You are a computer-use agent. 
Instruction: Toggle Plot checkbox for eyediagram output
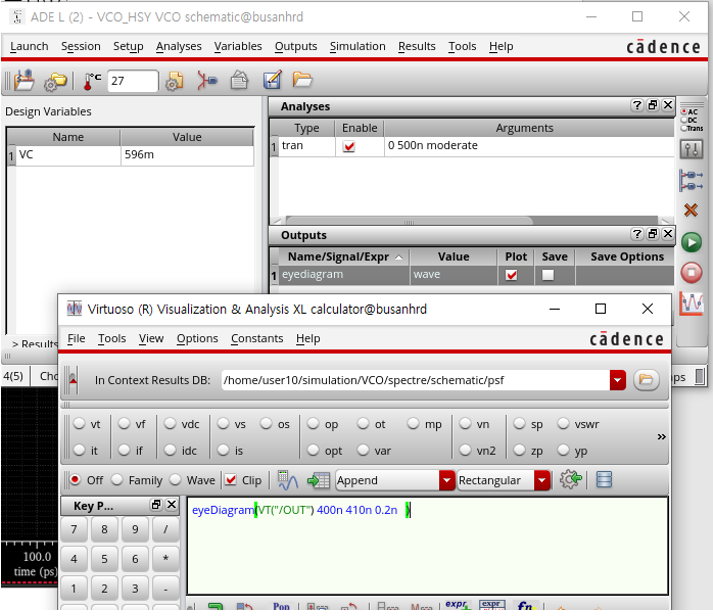(x=512, y=275)
